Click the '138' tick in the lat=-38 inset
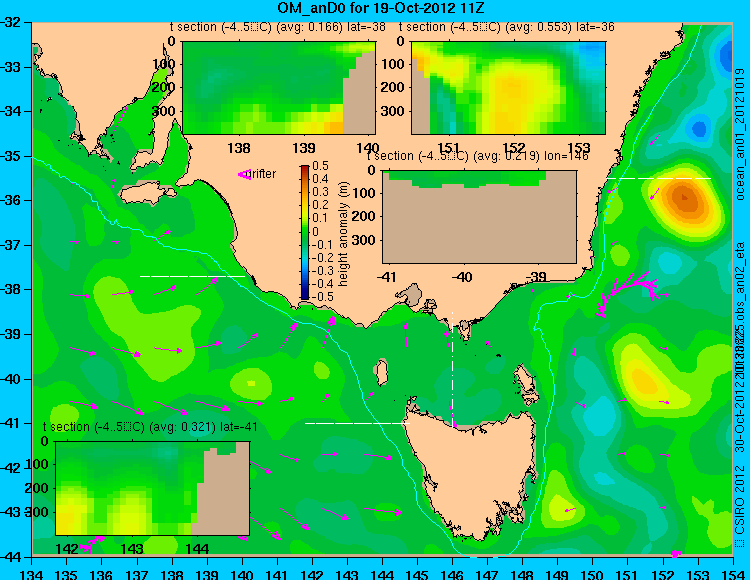The image size is (750, 580). point(238,148)
